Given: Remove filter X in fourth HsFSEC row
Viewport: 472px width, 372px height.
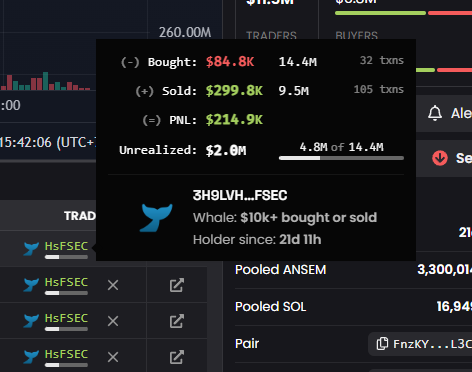Looking at the screenshot, I should [113, 357].
